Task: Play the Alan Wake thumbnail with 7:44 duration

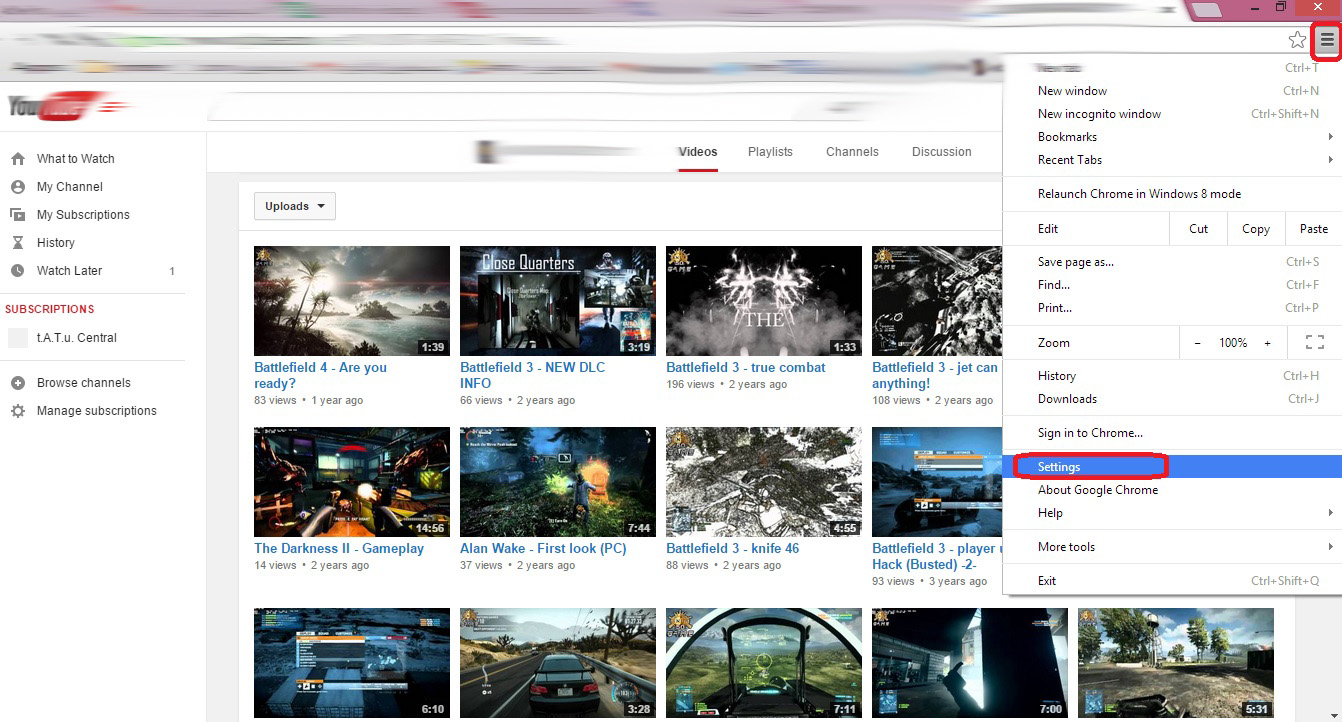Action: click(x=558, y=482)
